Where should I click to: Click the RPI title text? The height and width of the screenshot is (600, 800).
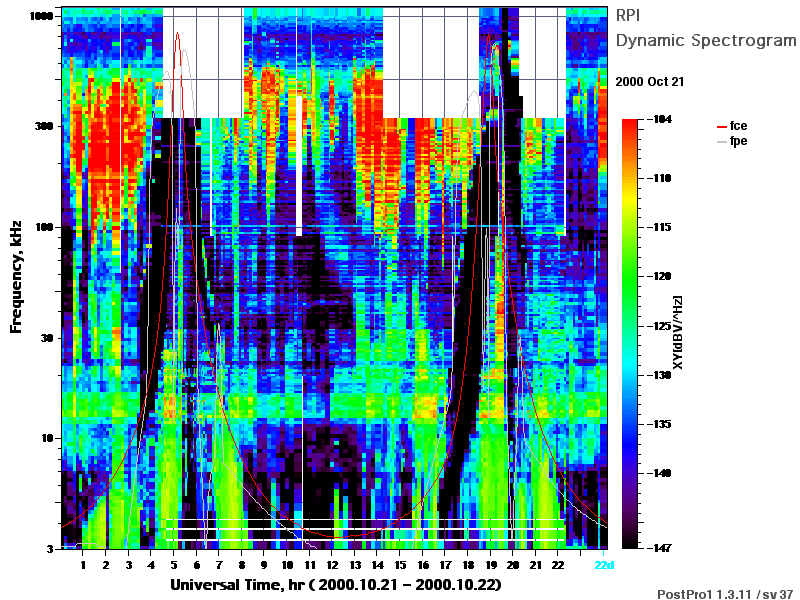point(628,15)
